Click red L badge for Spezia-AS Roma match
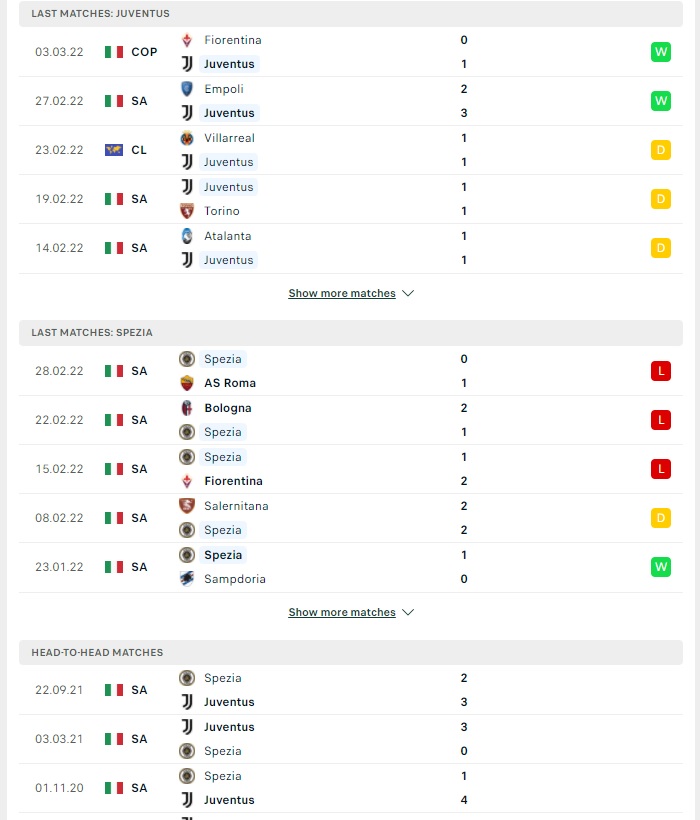 661,371
